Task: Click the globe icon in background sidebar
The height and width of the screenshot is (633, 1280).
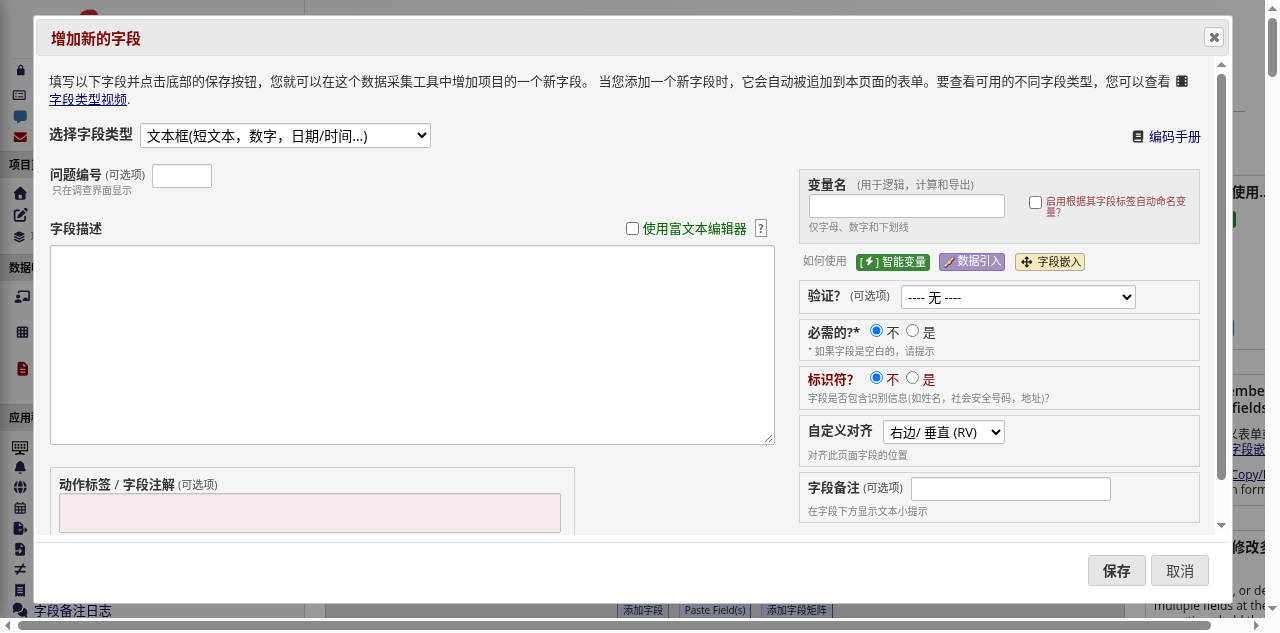Action: pos(20,487)
